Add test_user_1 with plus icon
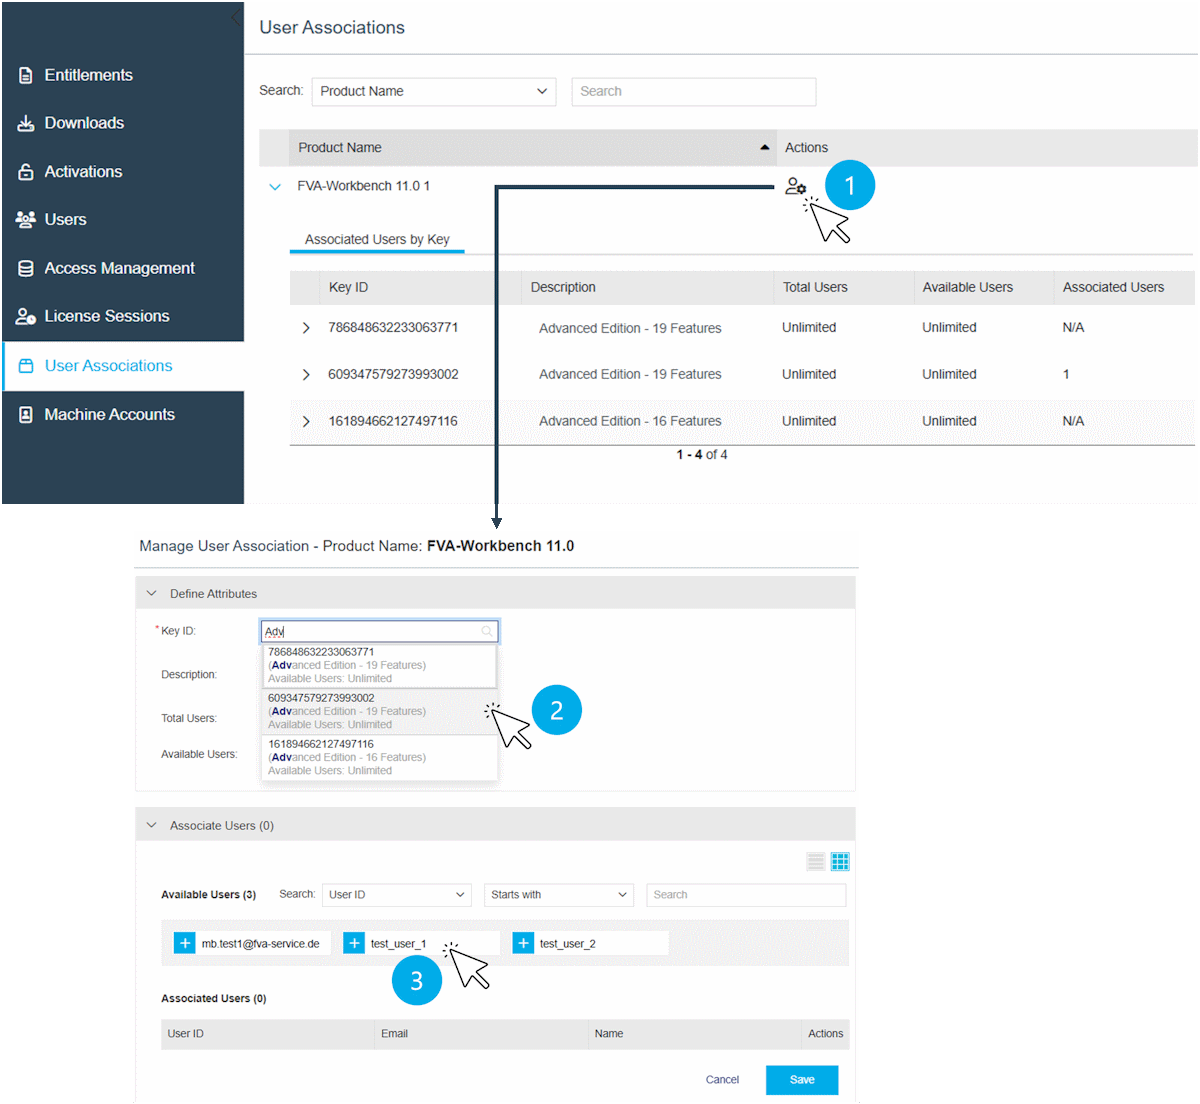 pos(354,943)
